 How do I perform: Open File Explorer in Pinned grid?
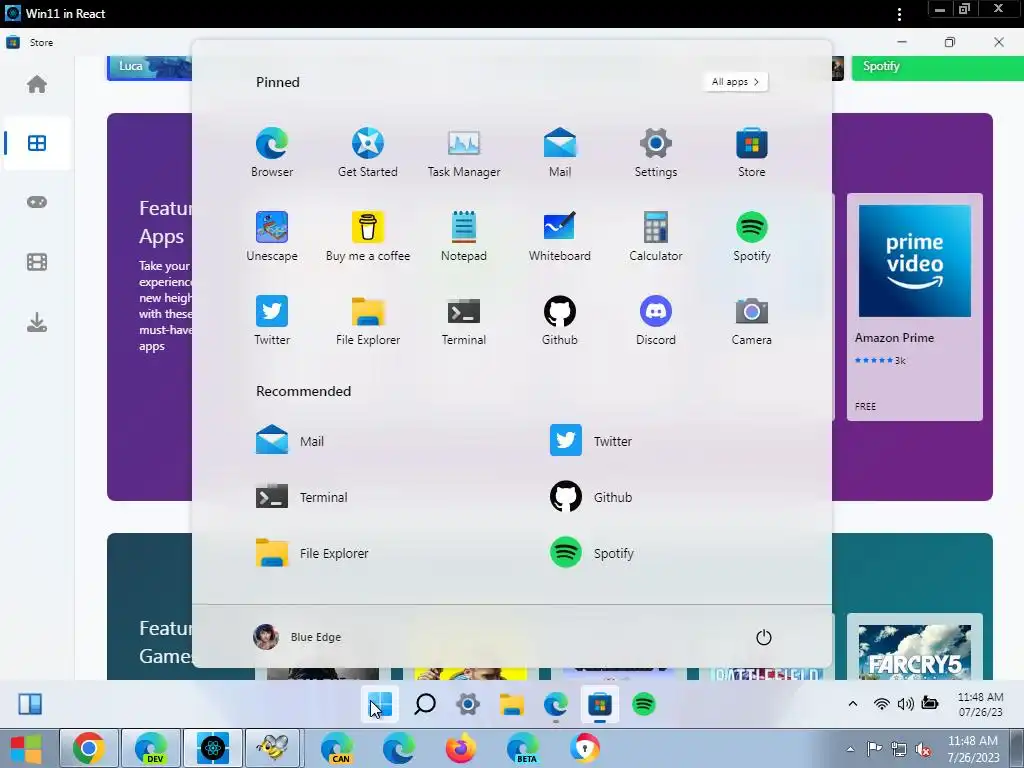point(368,320)
